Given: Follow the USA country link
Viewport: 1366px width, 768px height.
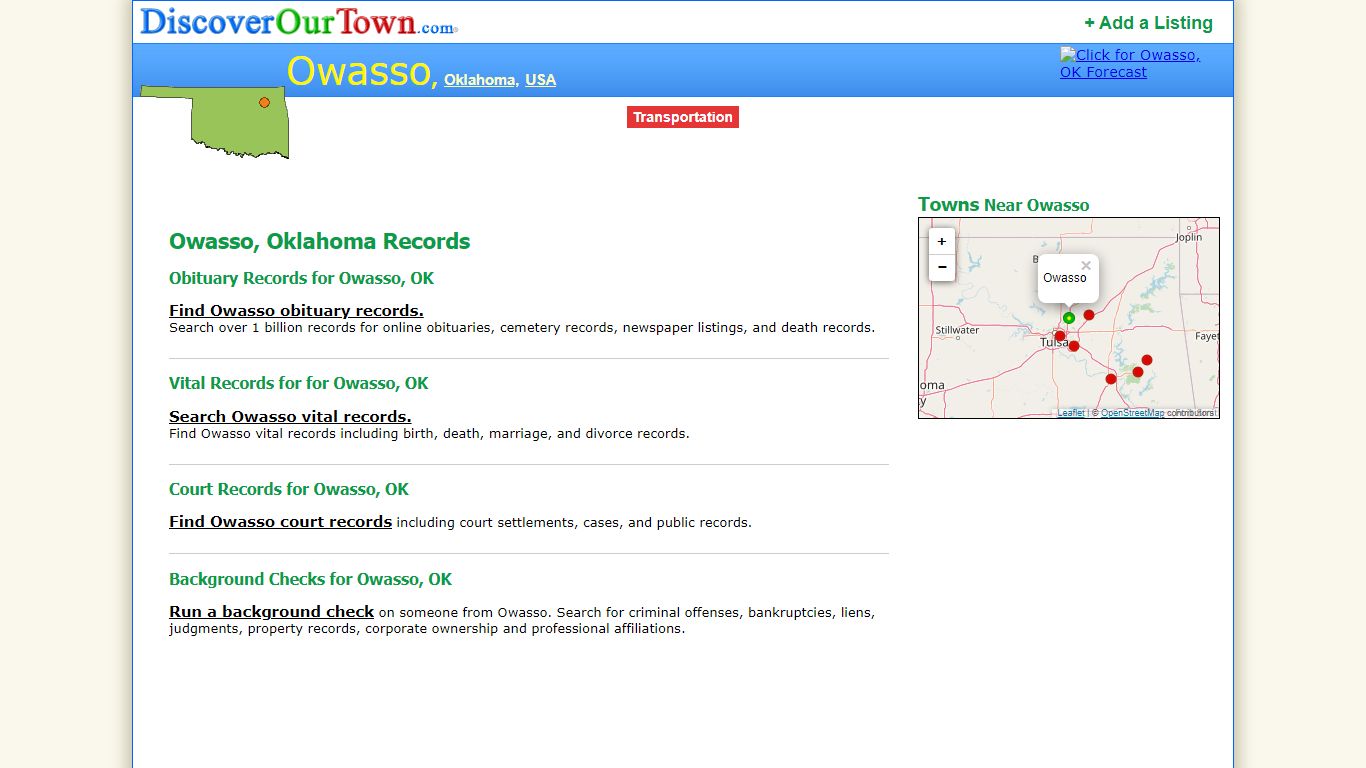Looking at the screenshot, I should (x=541, y=80).
